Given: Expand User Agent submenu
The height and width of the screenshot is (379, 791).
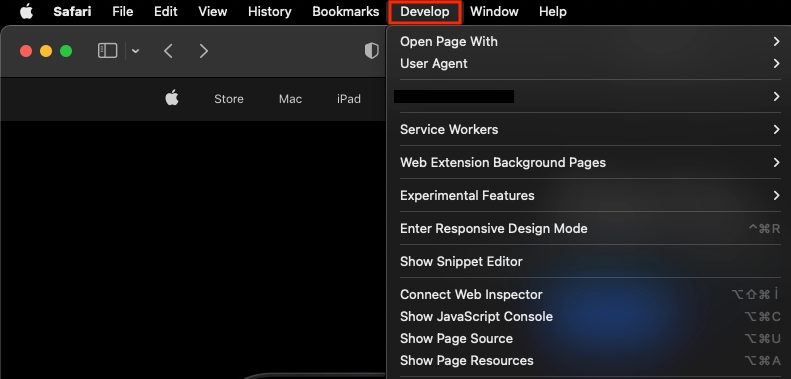Looking at the screenshot, I should click(x=590, y=64).
